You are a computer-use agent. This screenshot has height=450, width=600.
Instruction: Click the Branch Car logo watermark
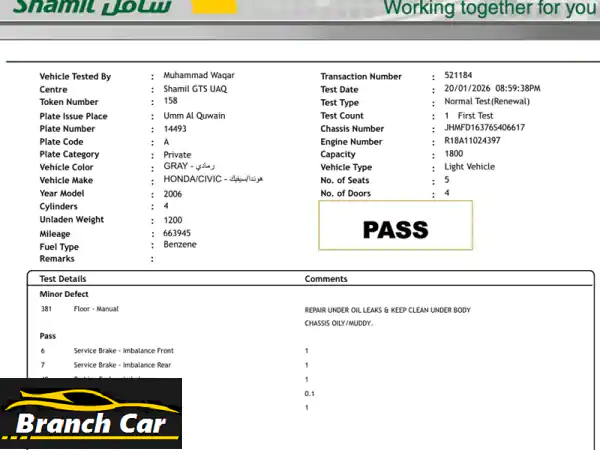[91, 414]
